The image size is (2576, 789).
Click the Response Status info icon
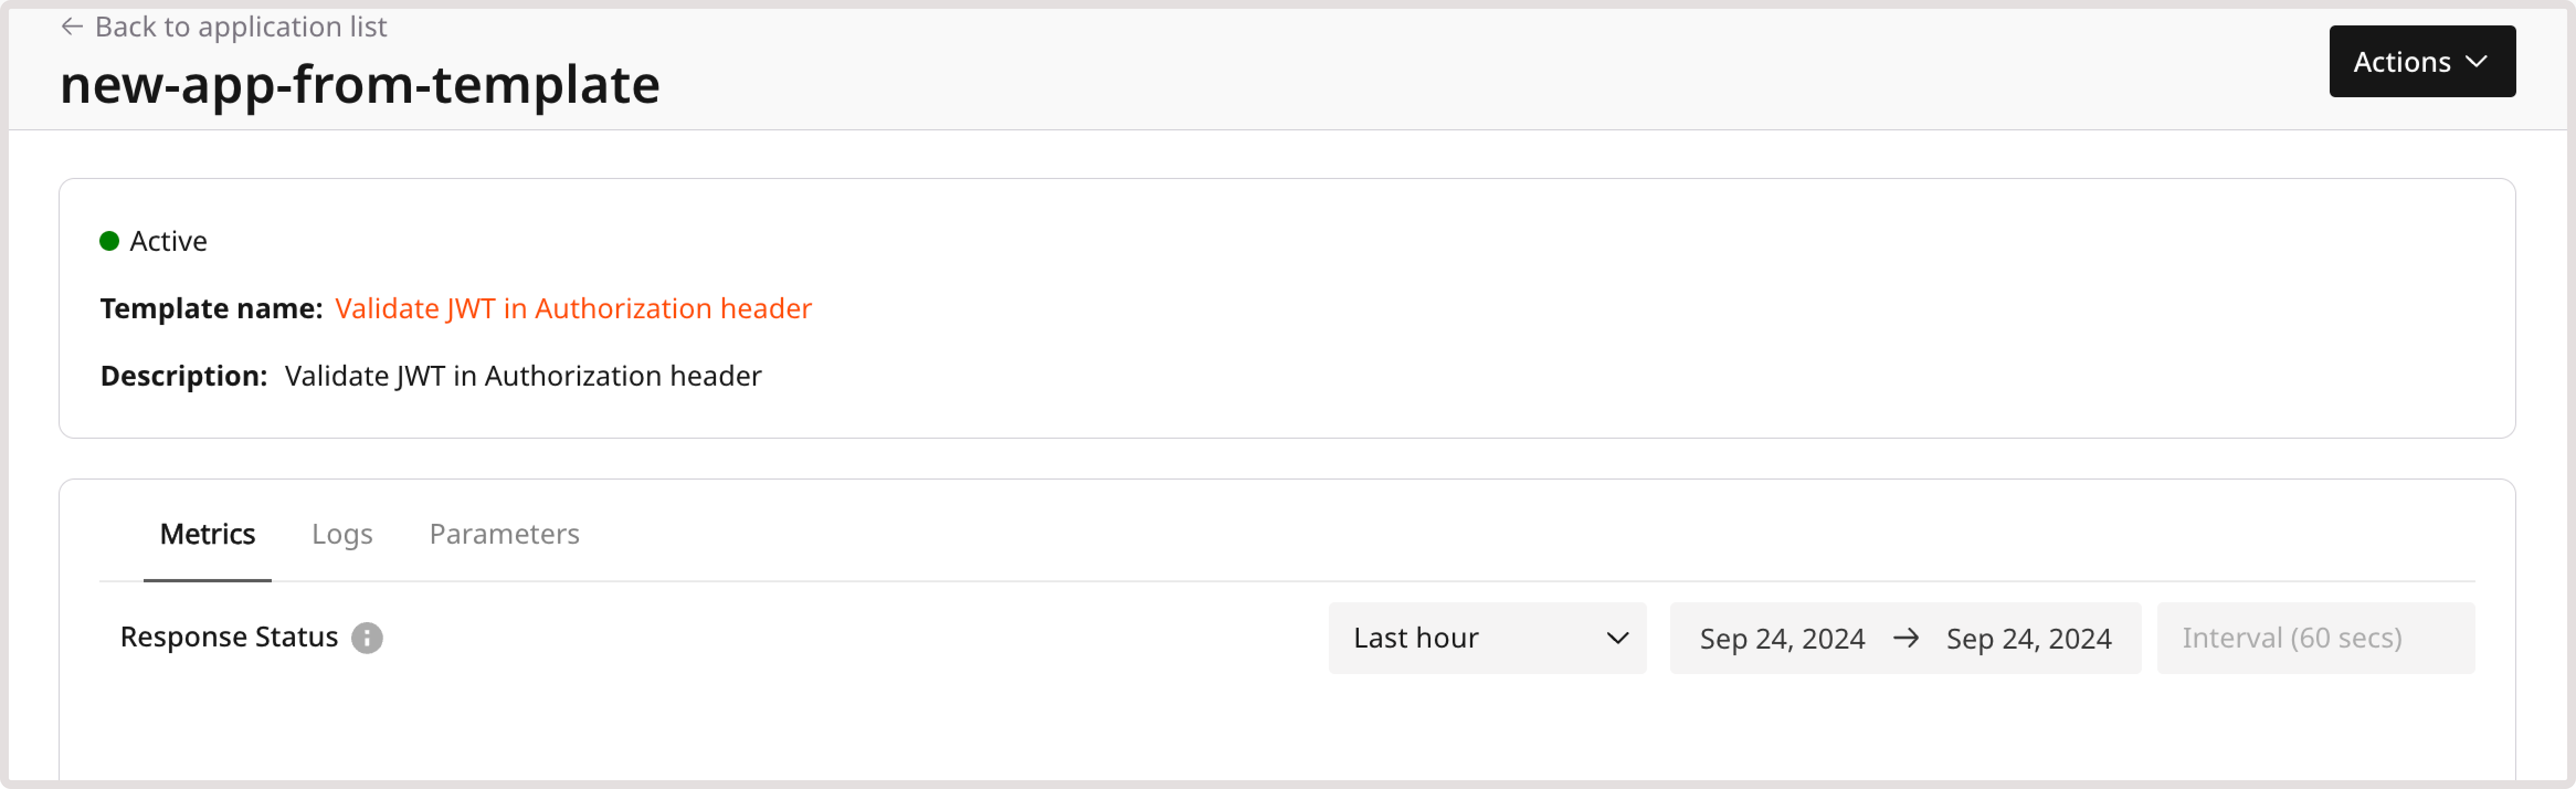tap(367, 638)
